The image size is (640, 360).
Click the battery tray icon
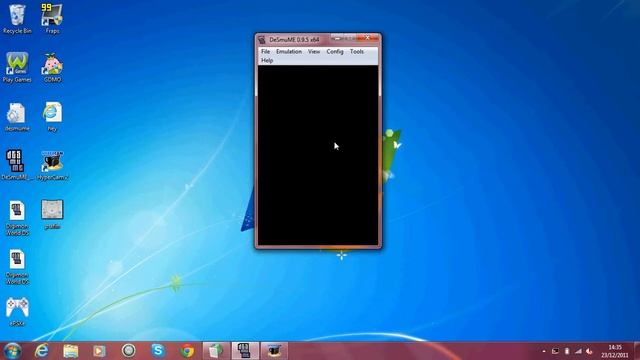point(567,351)
